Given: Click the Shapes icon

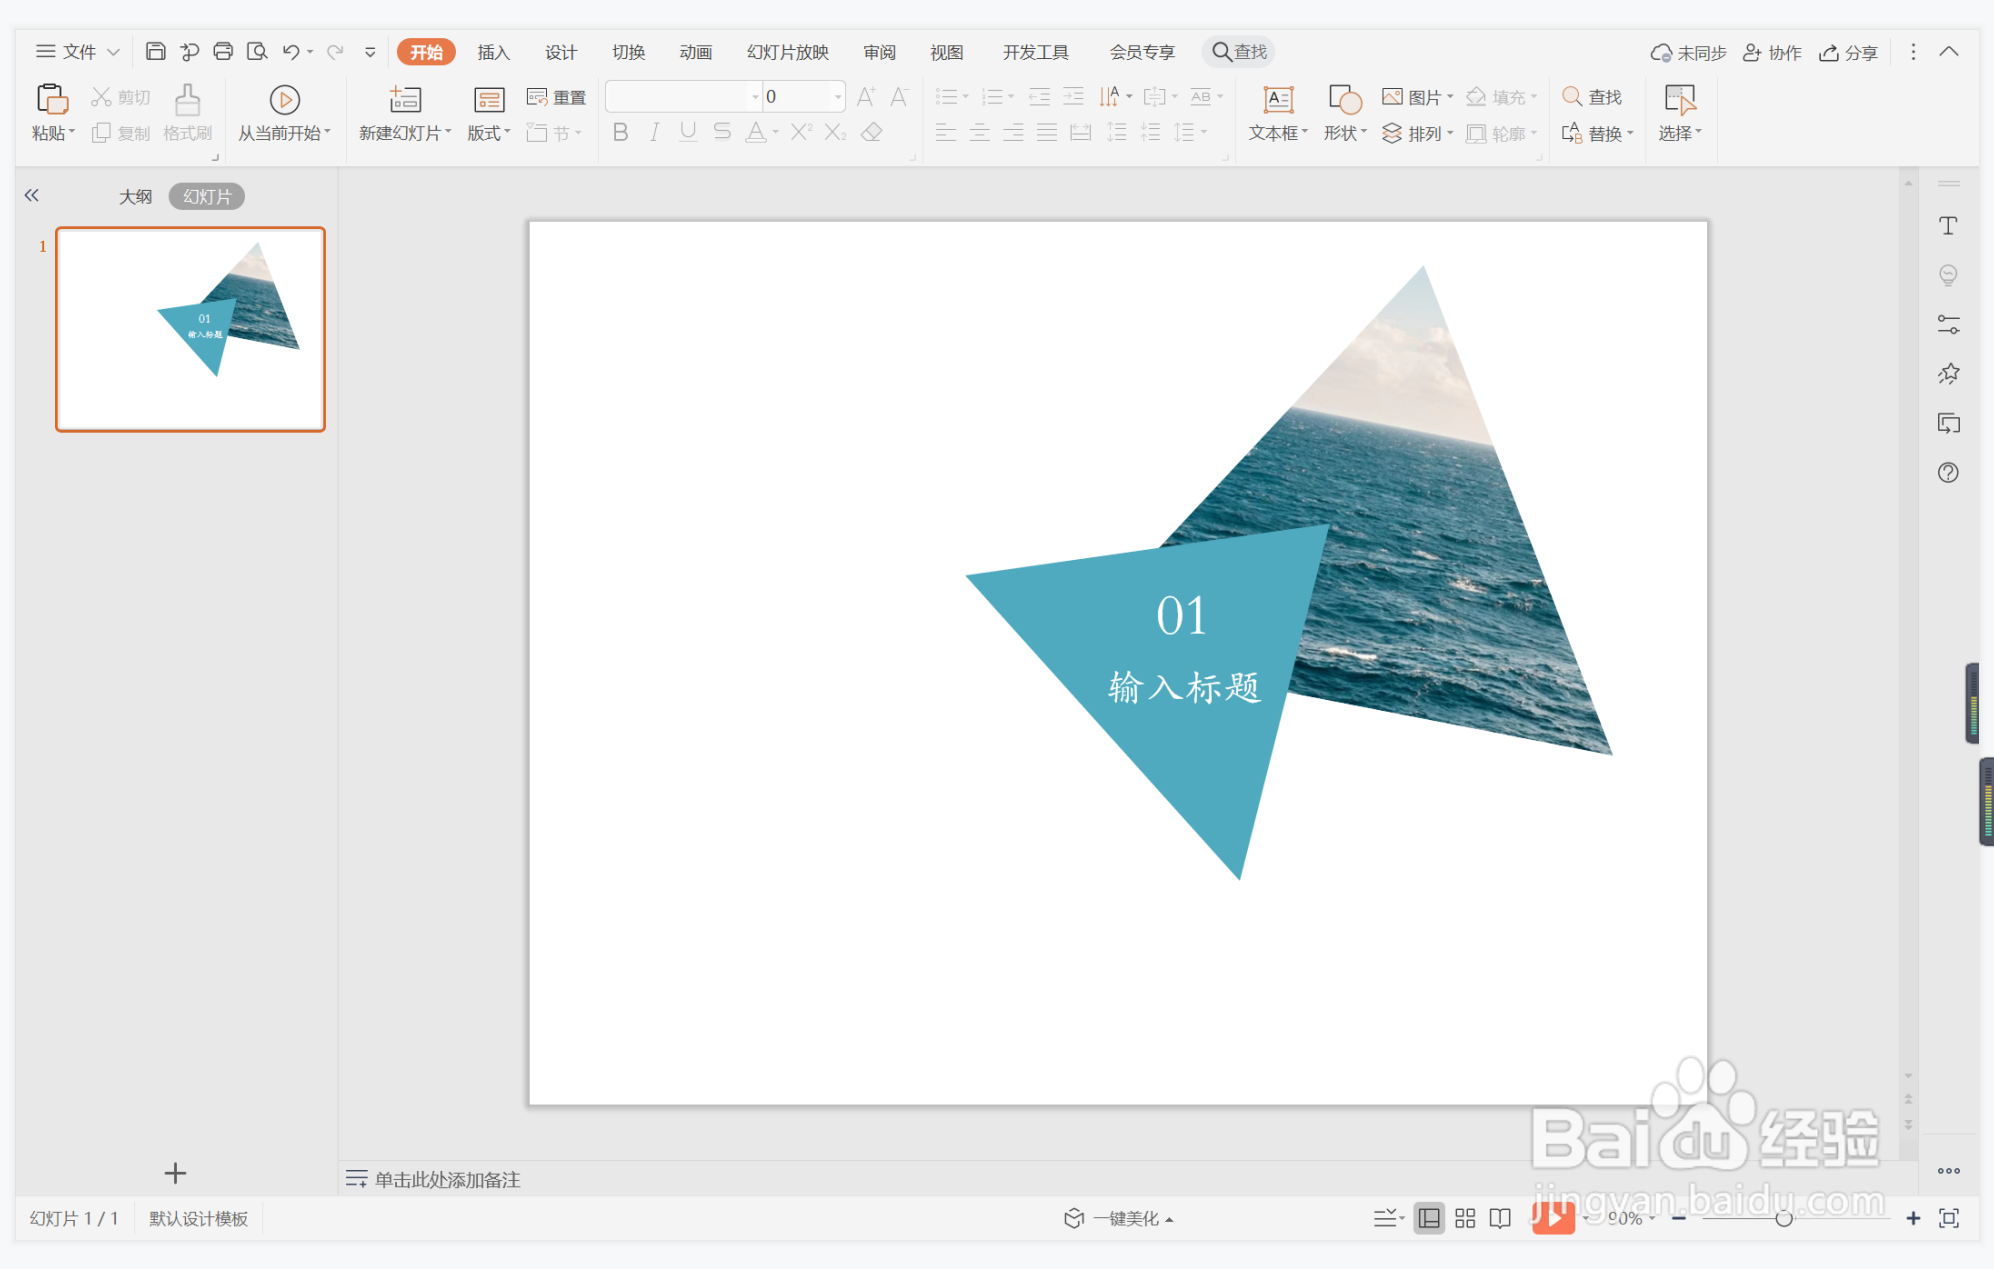Looking at the screenshot, I should 1345,99.
